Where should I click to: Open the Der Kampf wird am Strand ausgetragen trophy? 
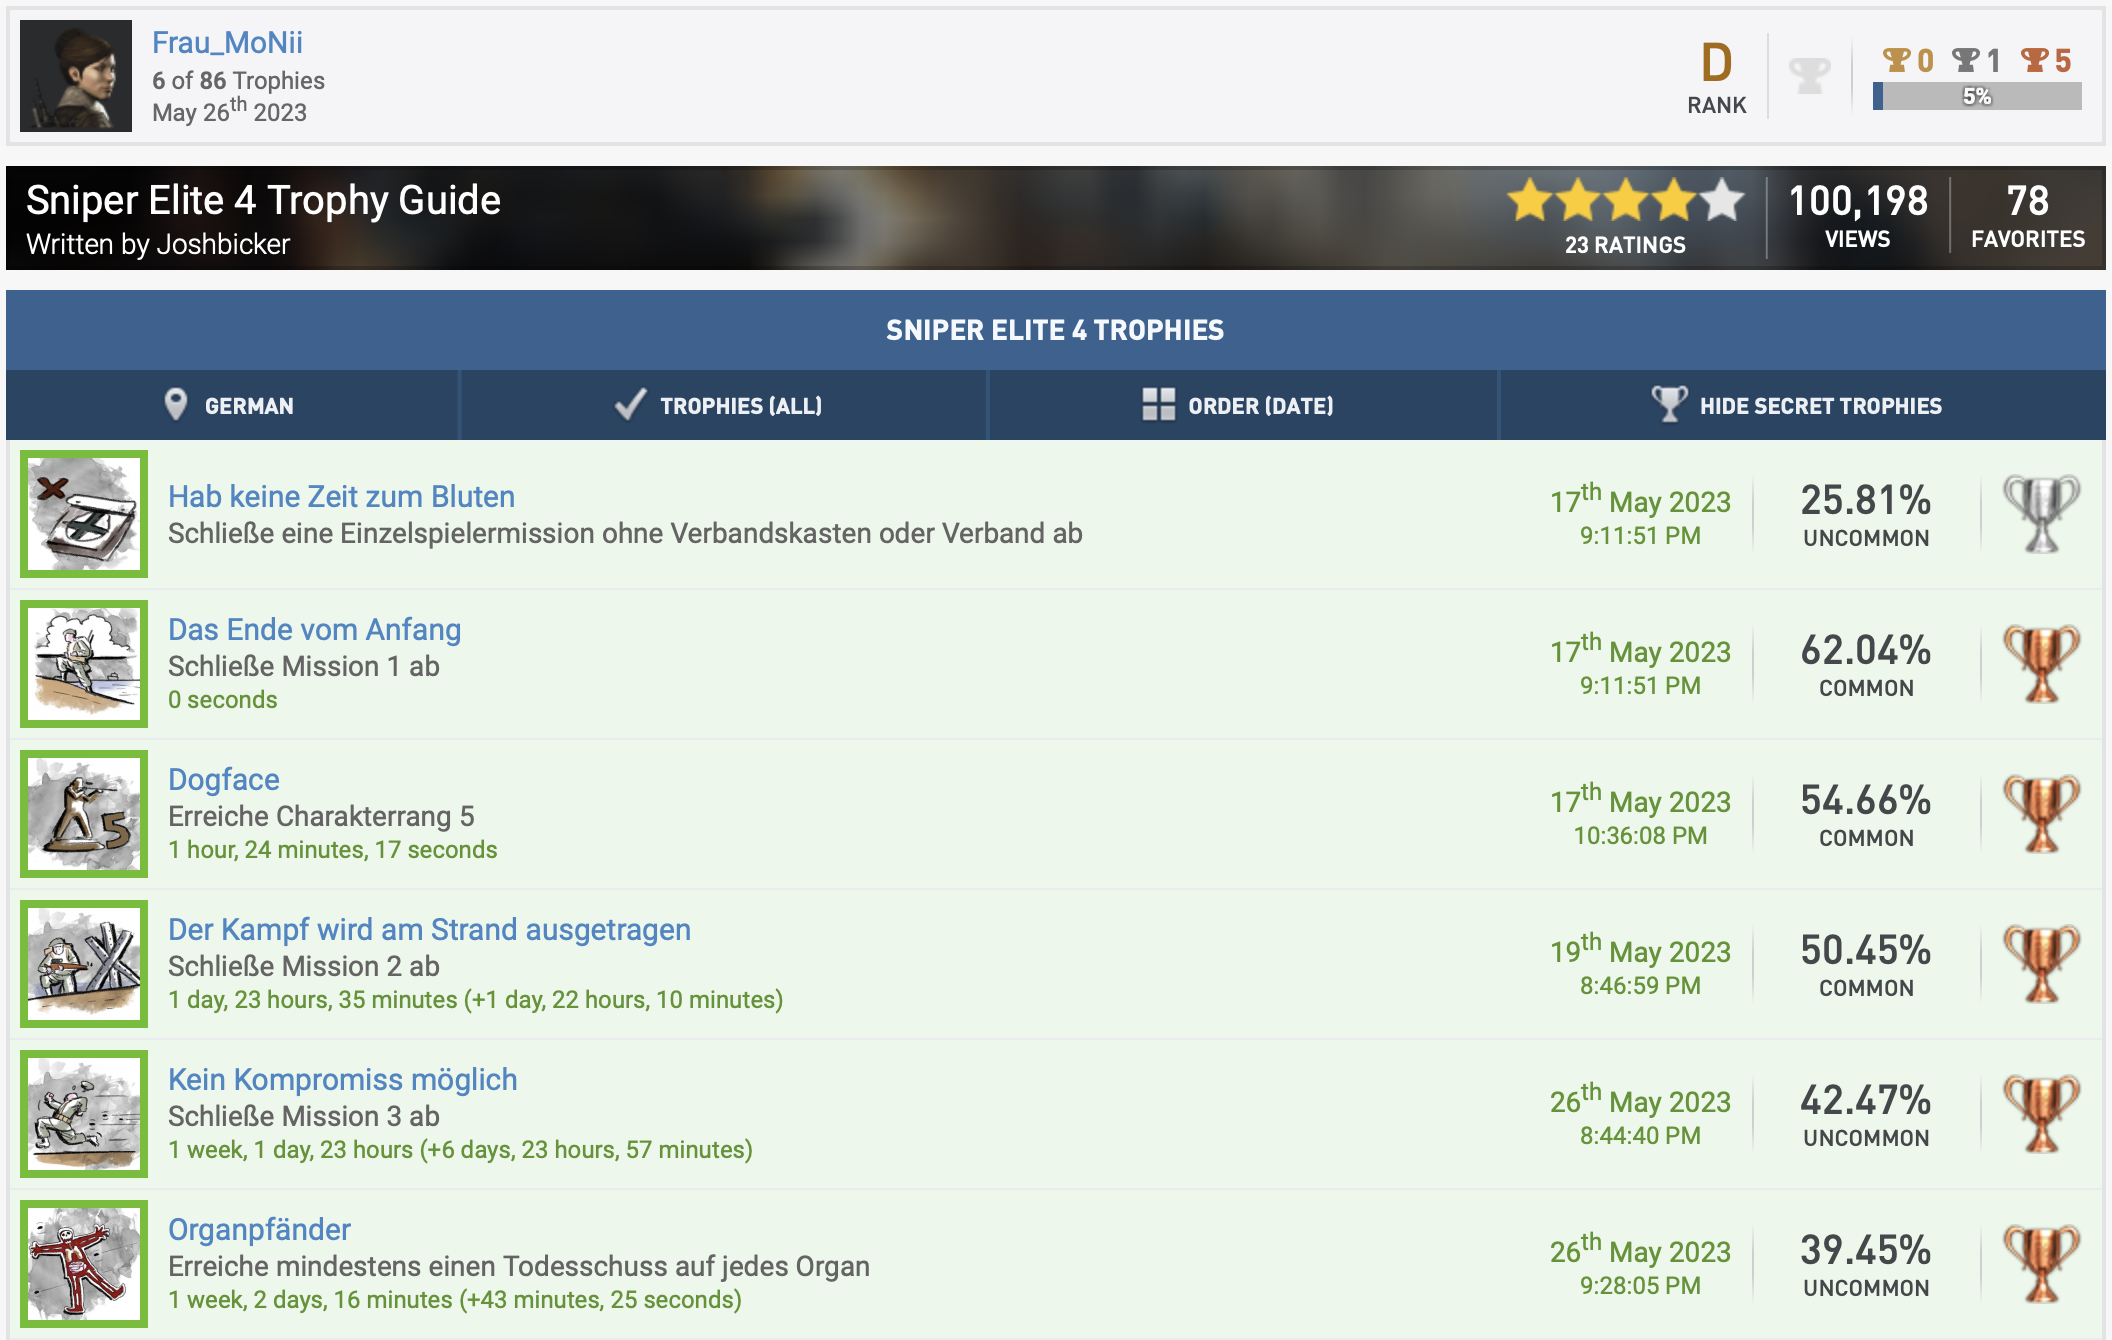coord(429,929)
